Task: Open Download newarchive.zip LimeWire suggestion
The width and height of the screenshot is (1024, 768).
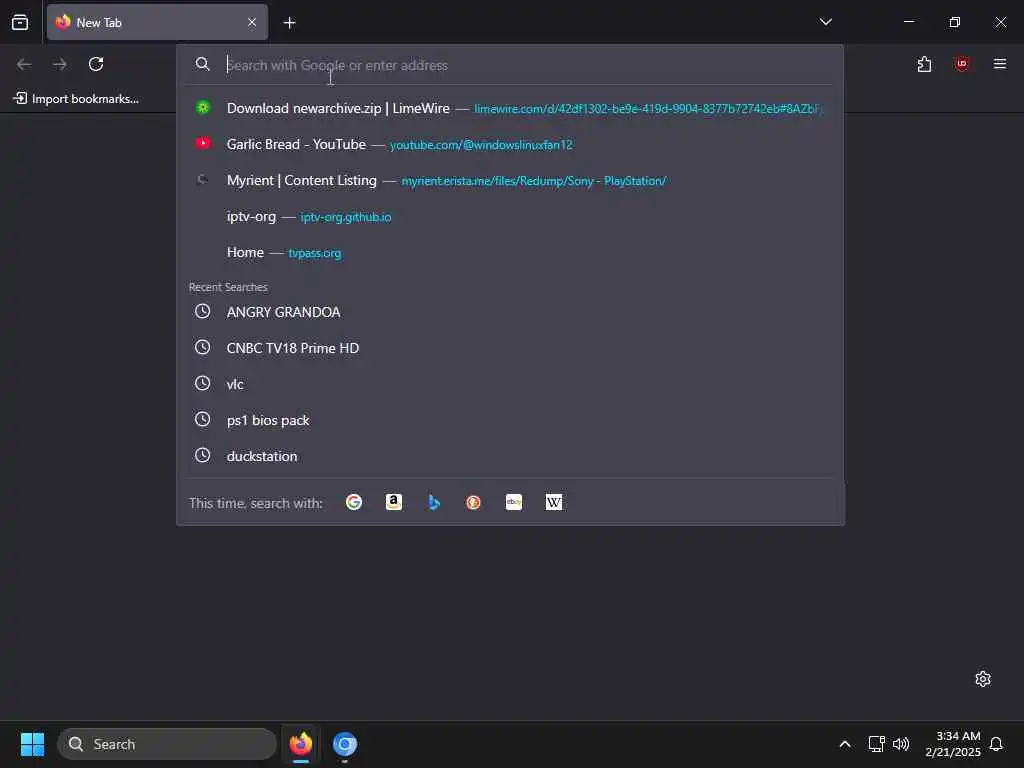Action: [510, 108]
